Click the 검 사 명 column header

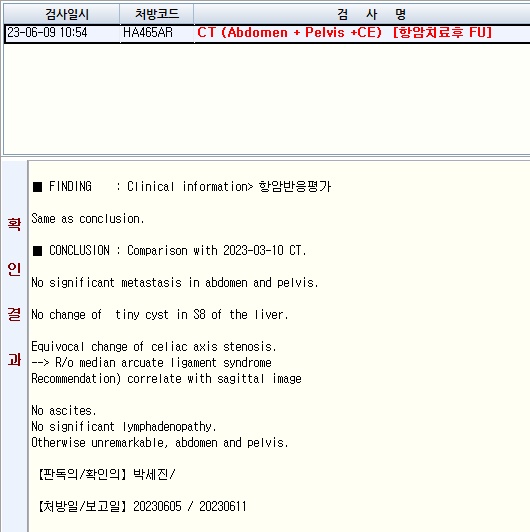click(362, 14)
